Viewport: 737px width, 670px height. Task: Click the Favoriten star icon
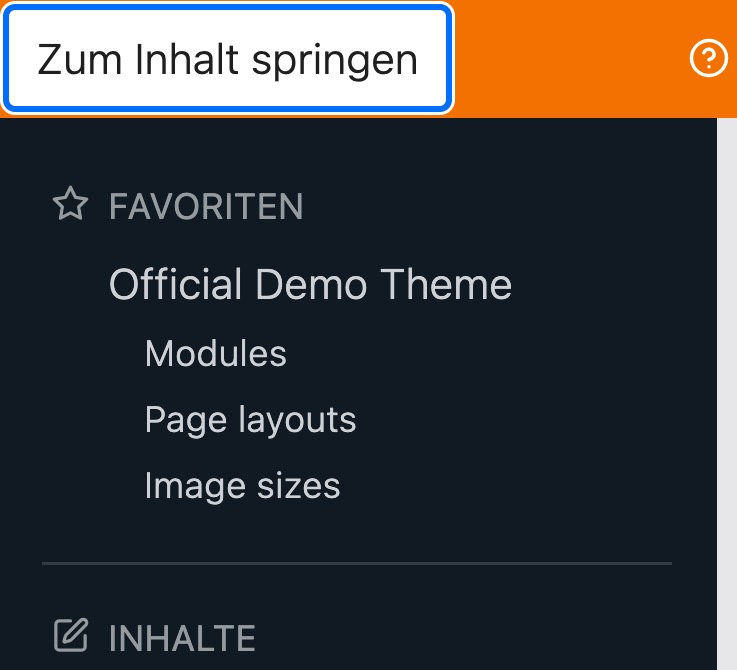click(70, 206)
